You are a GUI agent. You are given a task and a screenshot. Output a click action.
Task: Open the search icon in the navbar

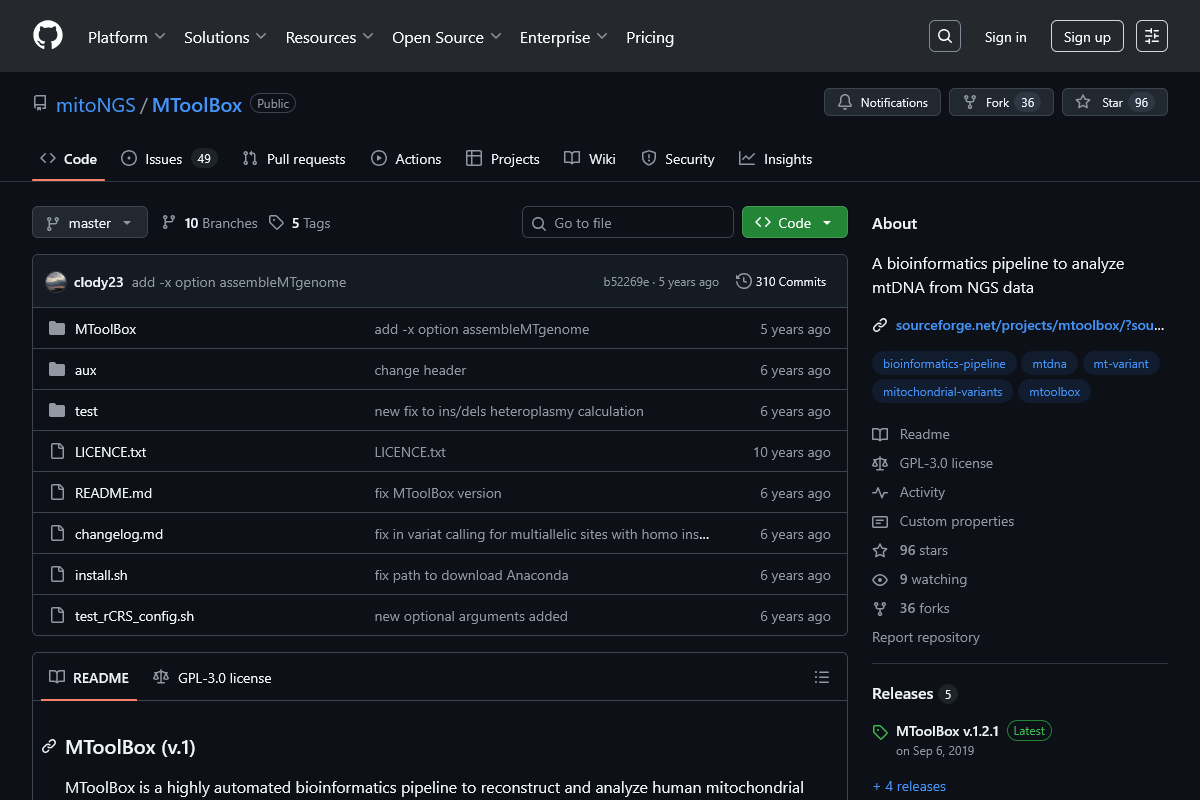pyautogui.click(x=944, y=35)
